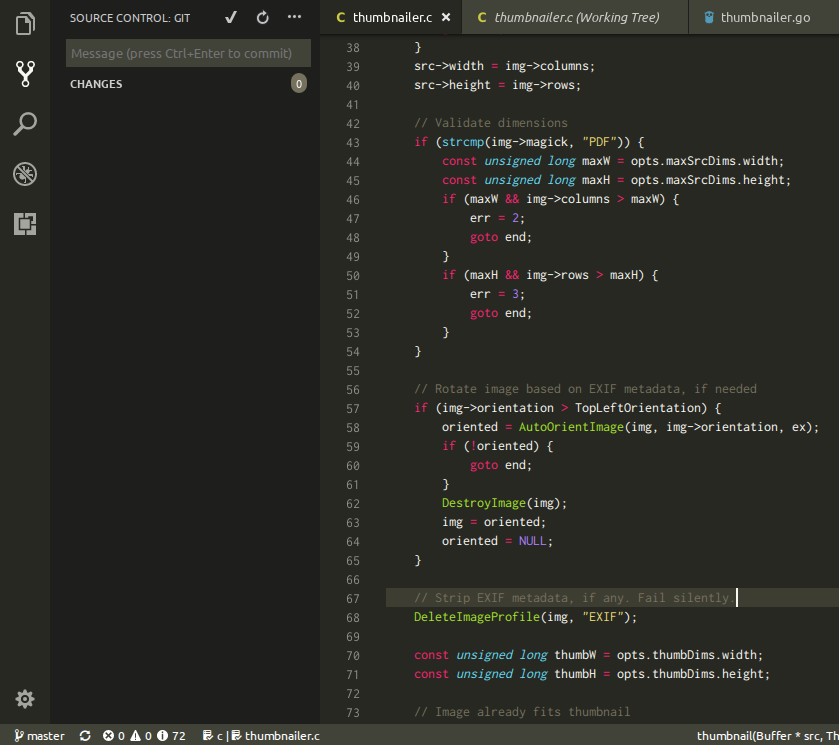Click 'opts.thumbDims.width' on line 70
The image size is (839, 746).
point(687,655)
